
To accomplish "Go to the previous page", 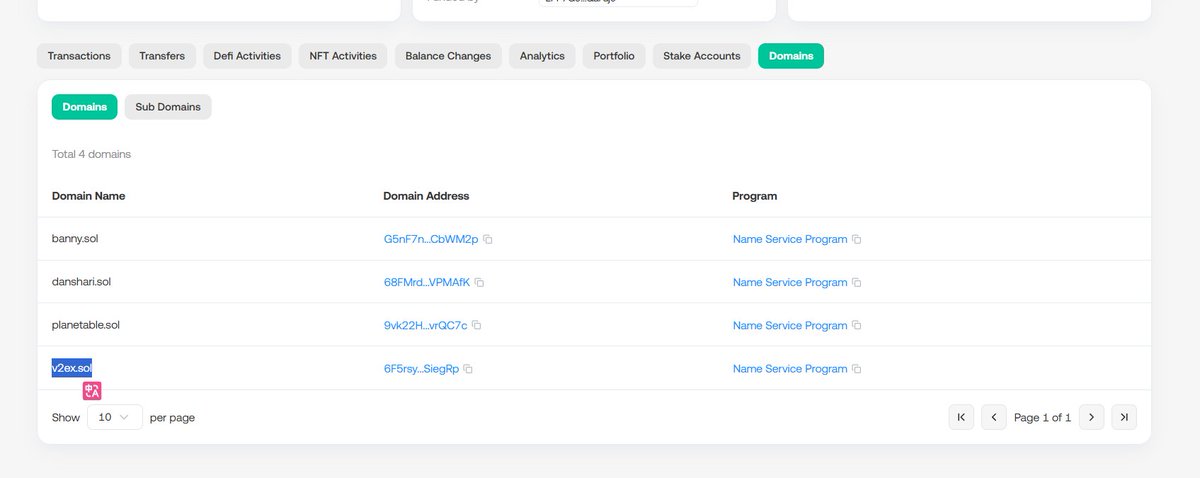I will click(994, 417).
